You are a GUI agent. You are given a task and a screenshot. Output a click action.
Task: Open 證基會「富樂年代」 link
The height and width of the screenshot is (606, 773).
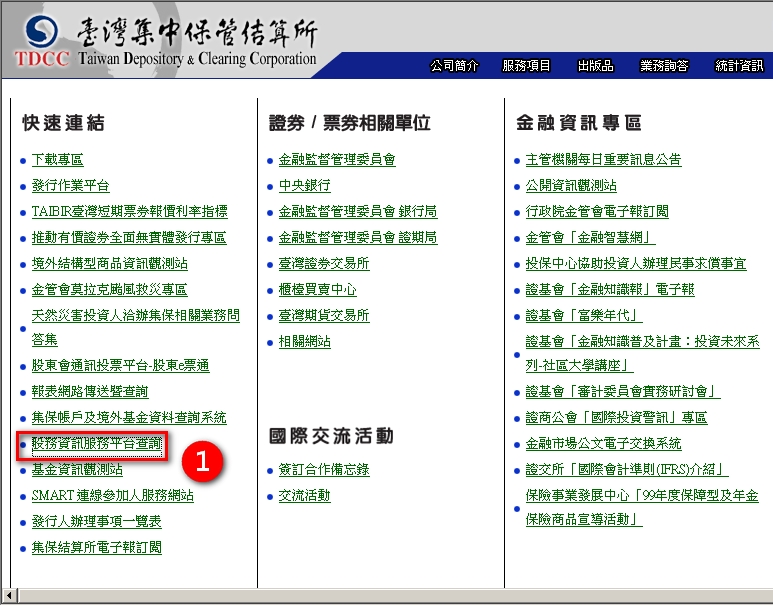[x=584, y=316]
